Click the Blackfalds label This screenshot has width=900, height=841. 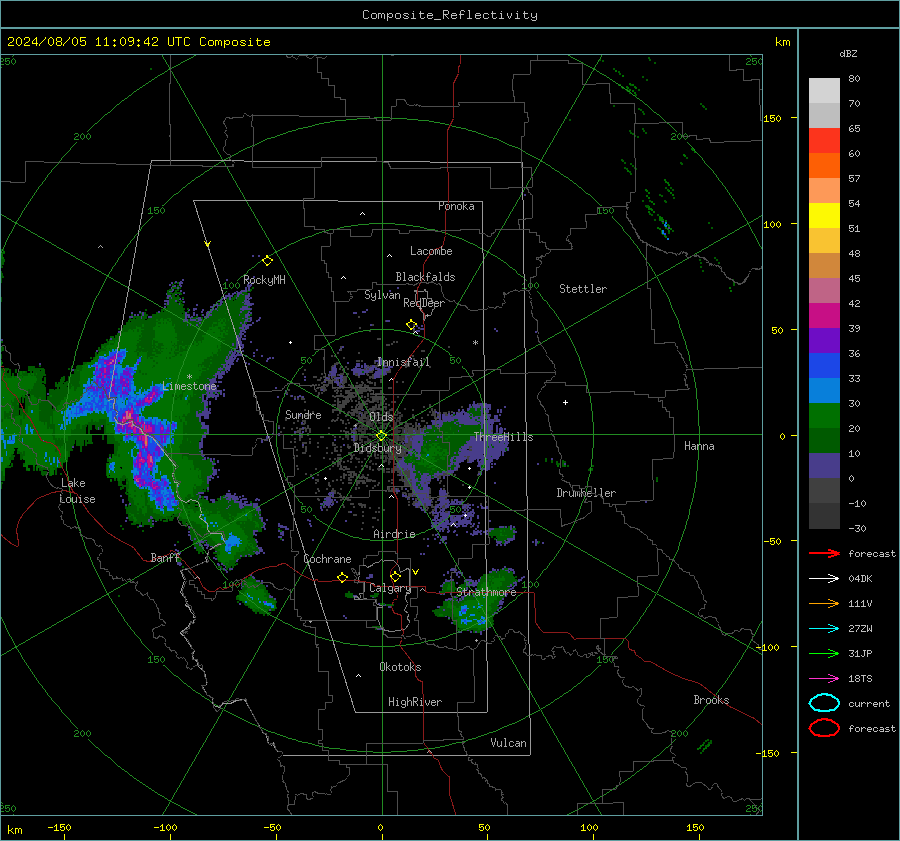point(425,277)
